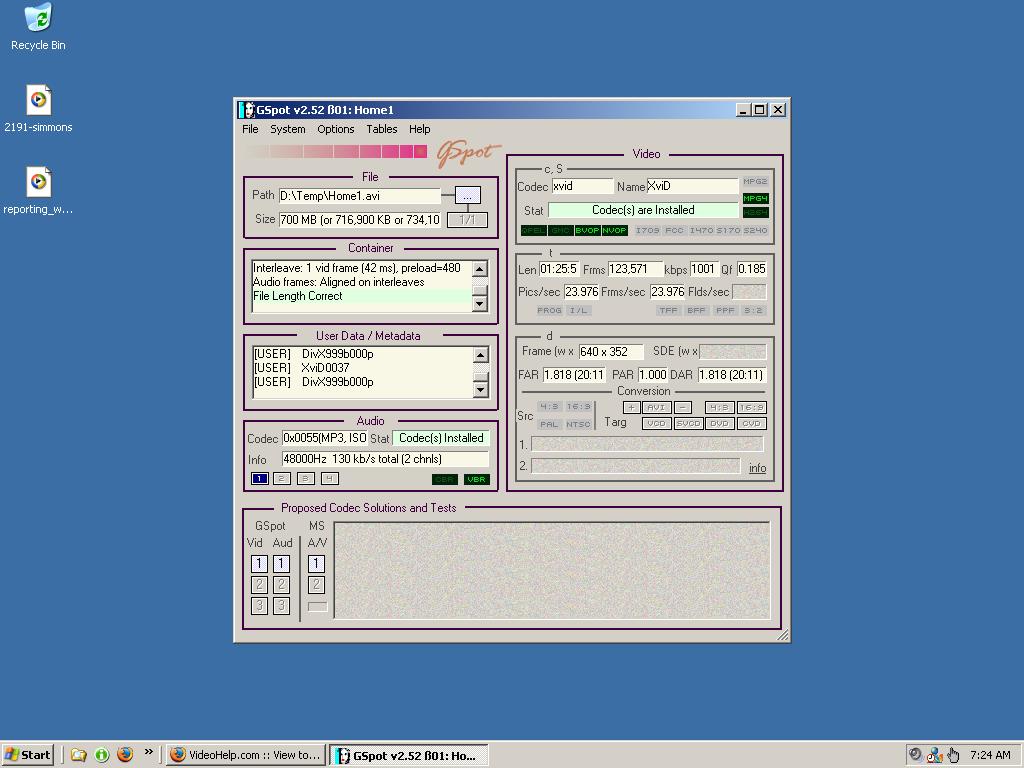Image resolution: width=1024 pixels, height=768 pixels.
Task: Click the GSpot window title icon
Action: click(246, 110)
